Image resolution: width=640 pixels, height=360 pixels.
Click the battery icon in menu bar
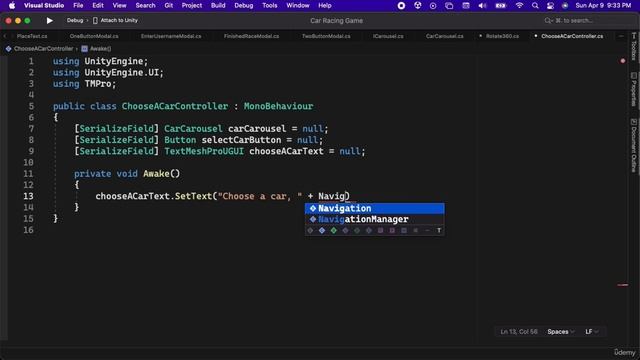coord(500,6)
